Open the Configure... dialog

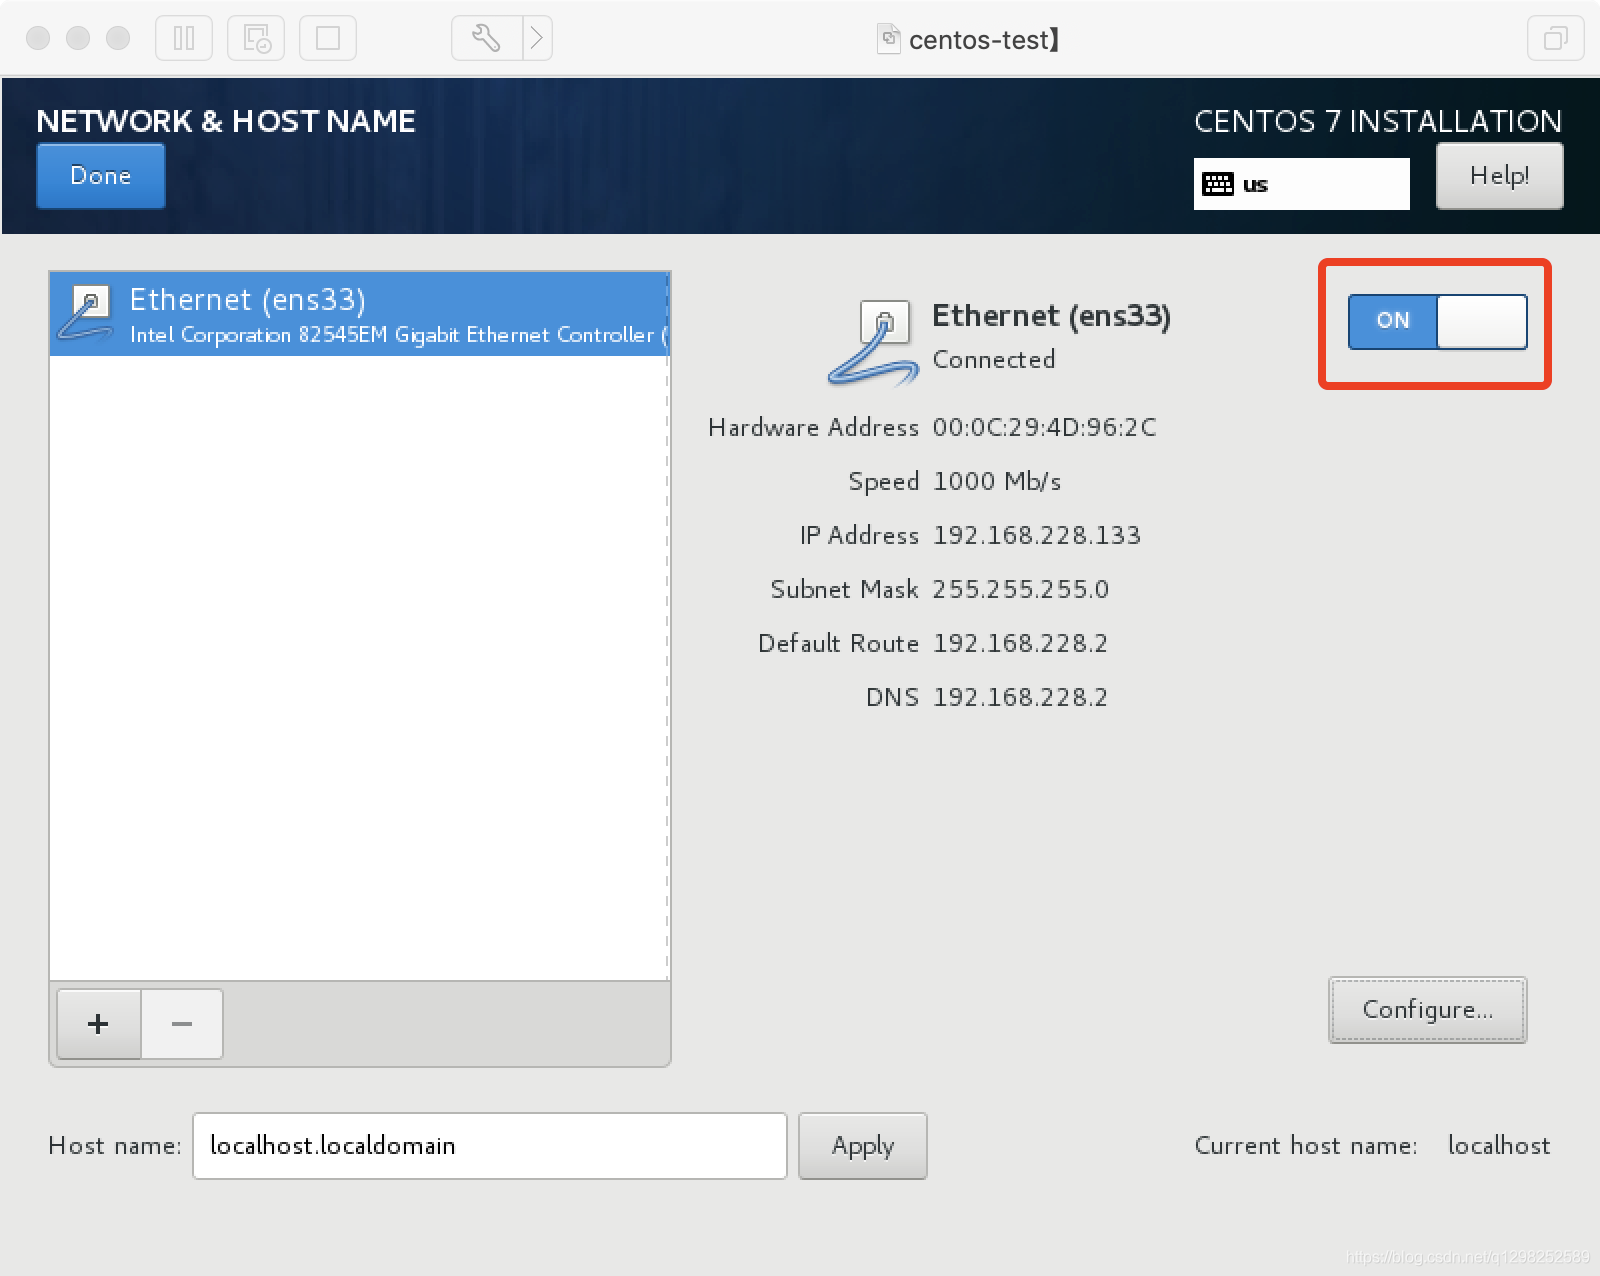(x=1427, y=1010)
